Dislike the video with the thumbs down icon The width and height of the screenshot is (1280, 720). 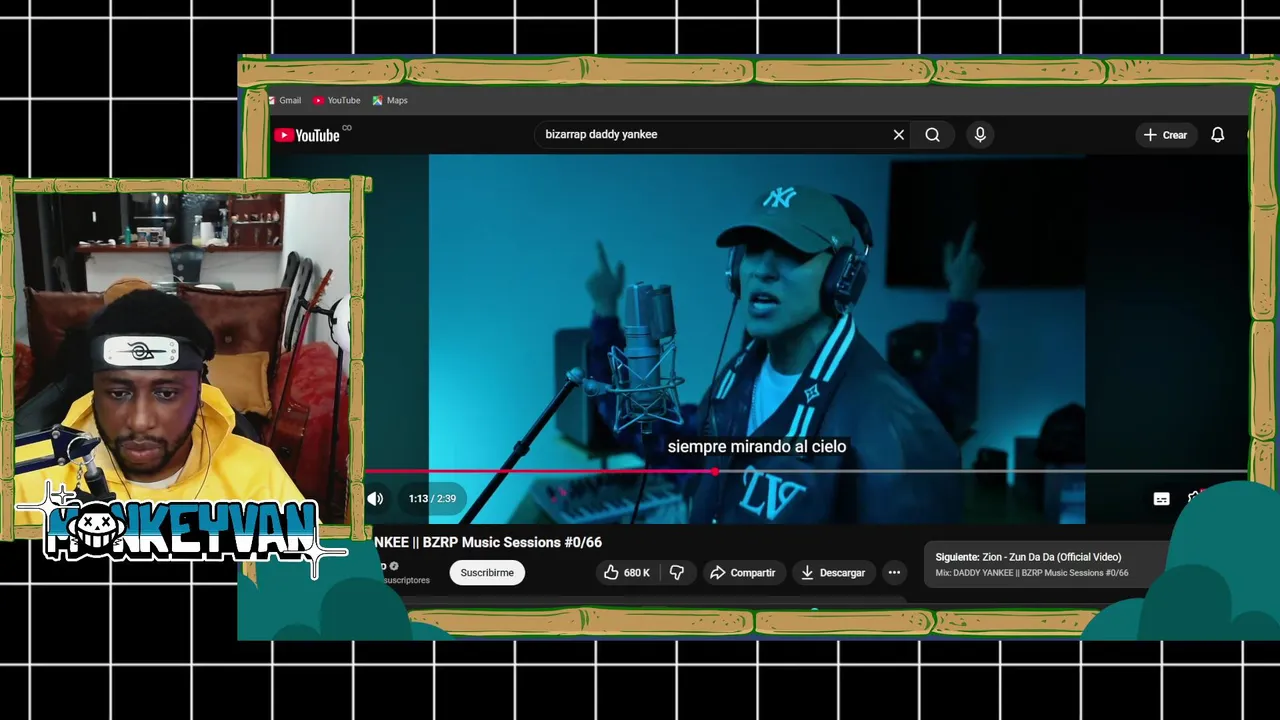point(677,573)
